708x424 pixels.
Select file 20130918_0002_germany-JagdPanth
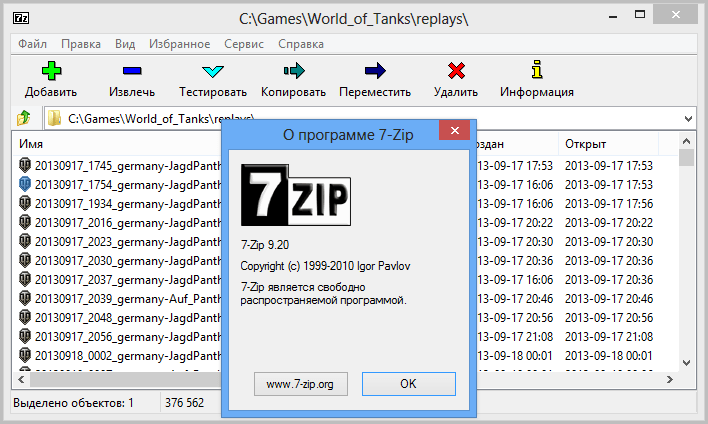tap(128, 356)
